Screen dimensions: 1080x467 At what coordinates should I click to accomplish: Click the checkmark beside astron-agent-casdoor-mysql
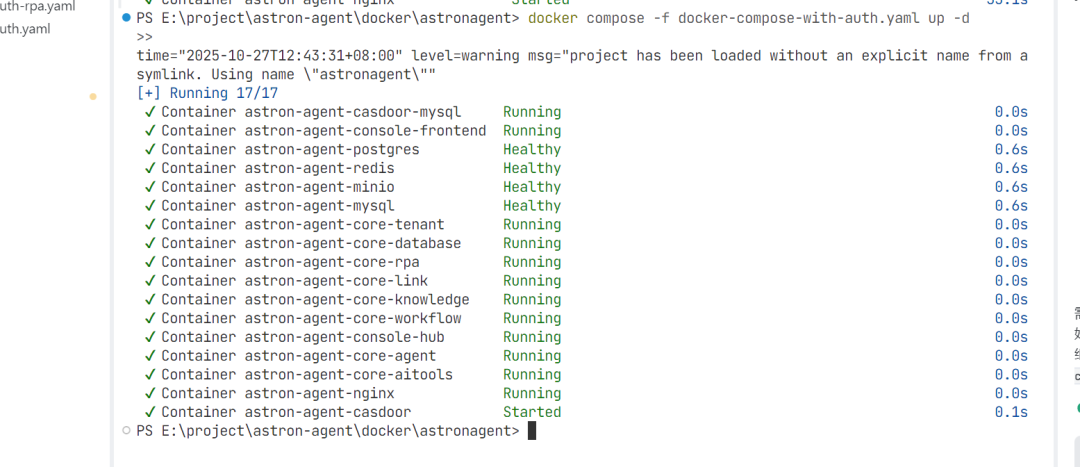point(150,112)
